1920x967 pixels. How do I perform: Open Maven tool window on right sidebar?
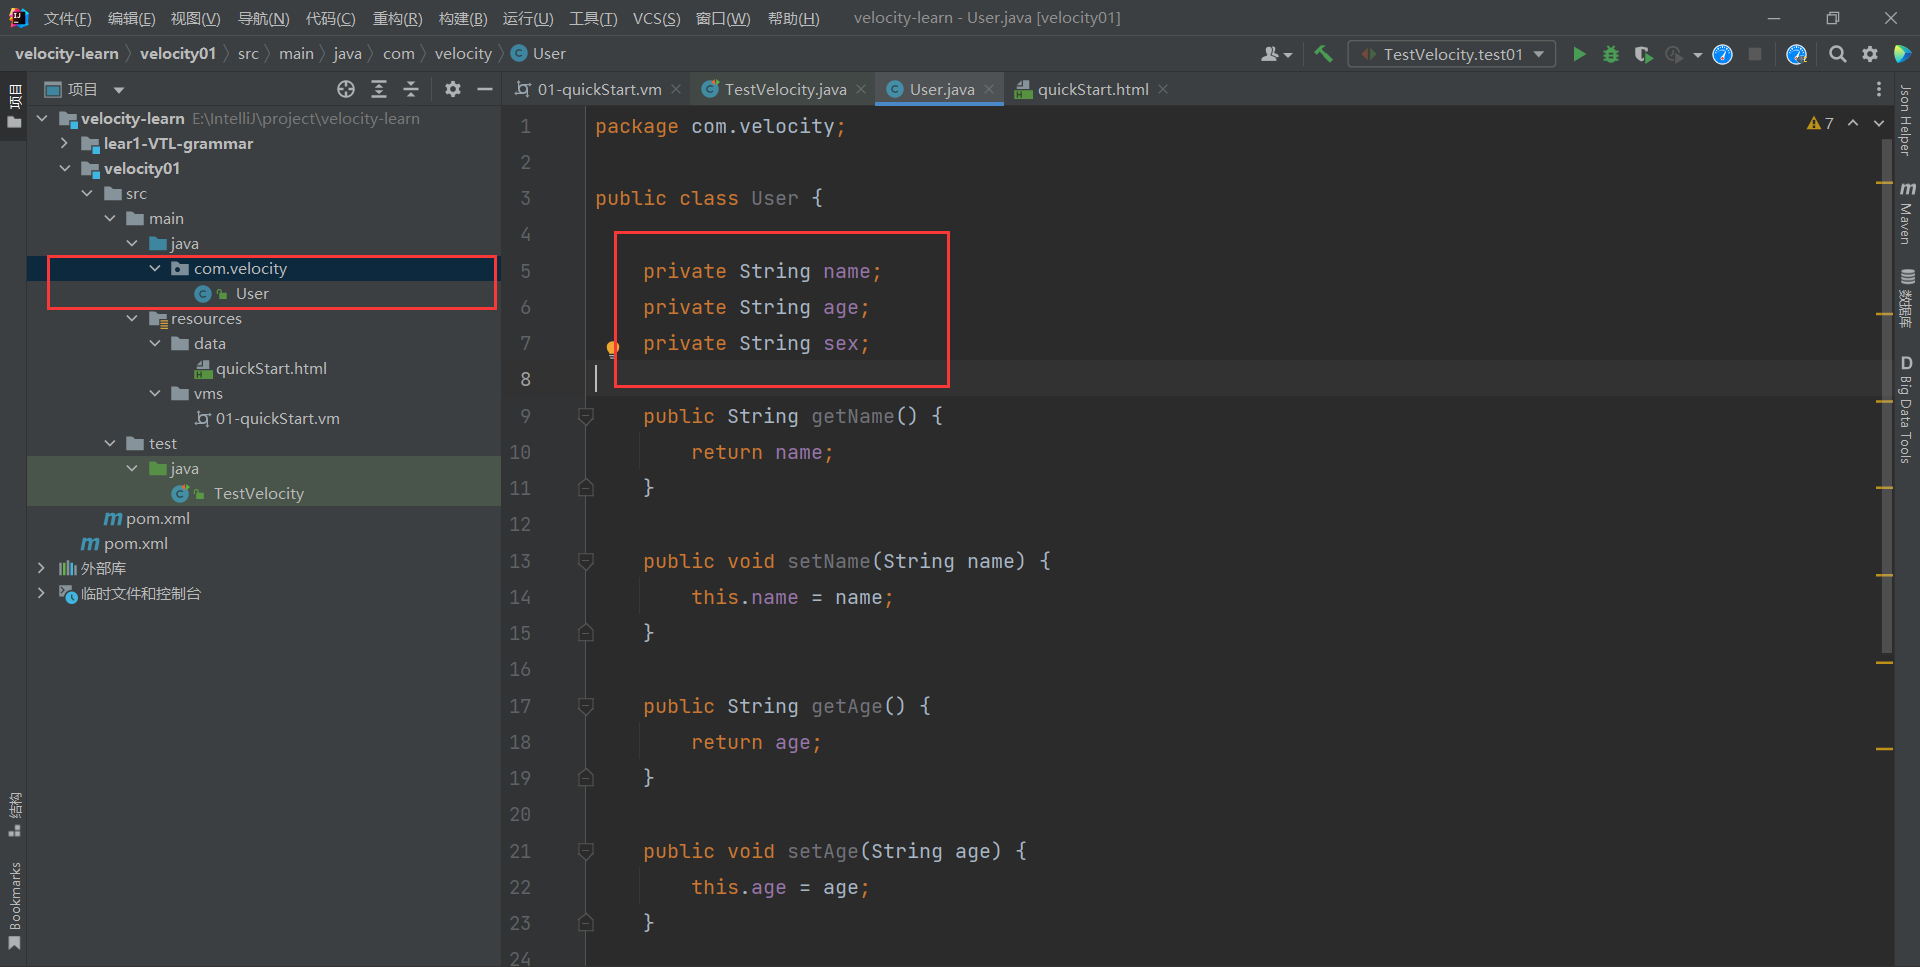pos(1907,214)
